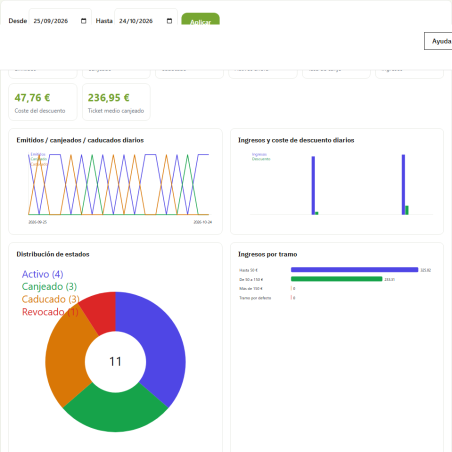Open the Ayuda help button
This screenshot has width=452, height=452.
[438, 41]
